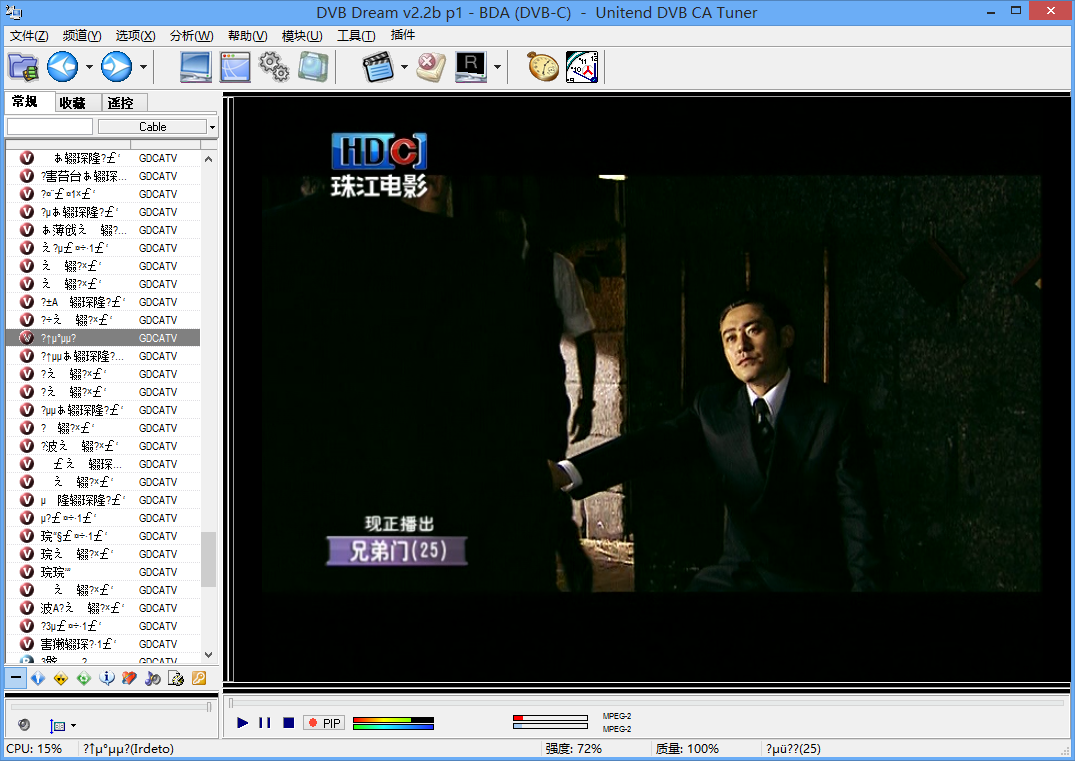Open the channel list folder icon
Viewport: 1075px width, 761px height.
pyautogui.click(x=23, y=67)
